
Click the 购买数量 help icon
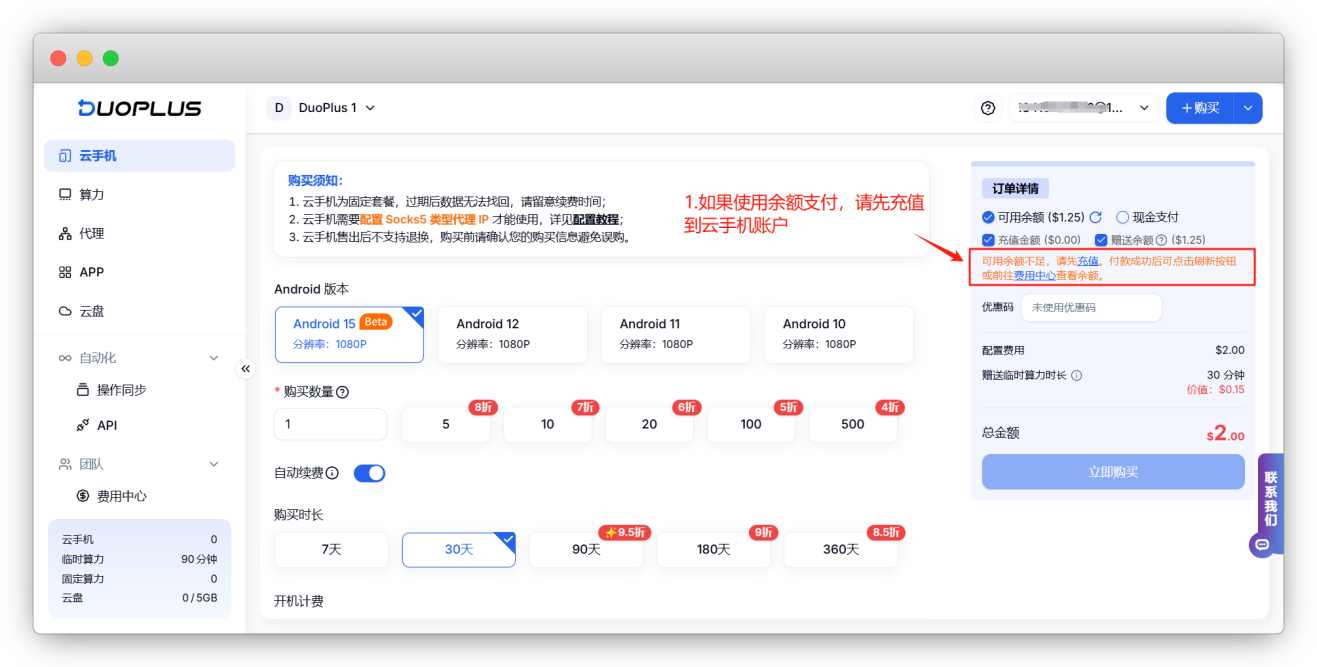[342, 392]
